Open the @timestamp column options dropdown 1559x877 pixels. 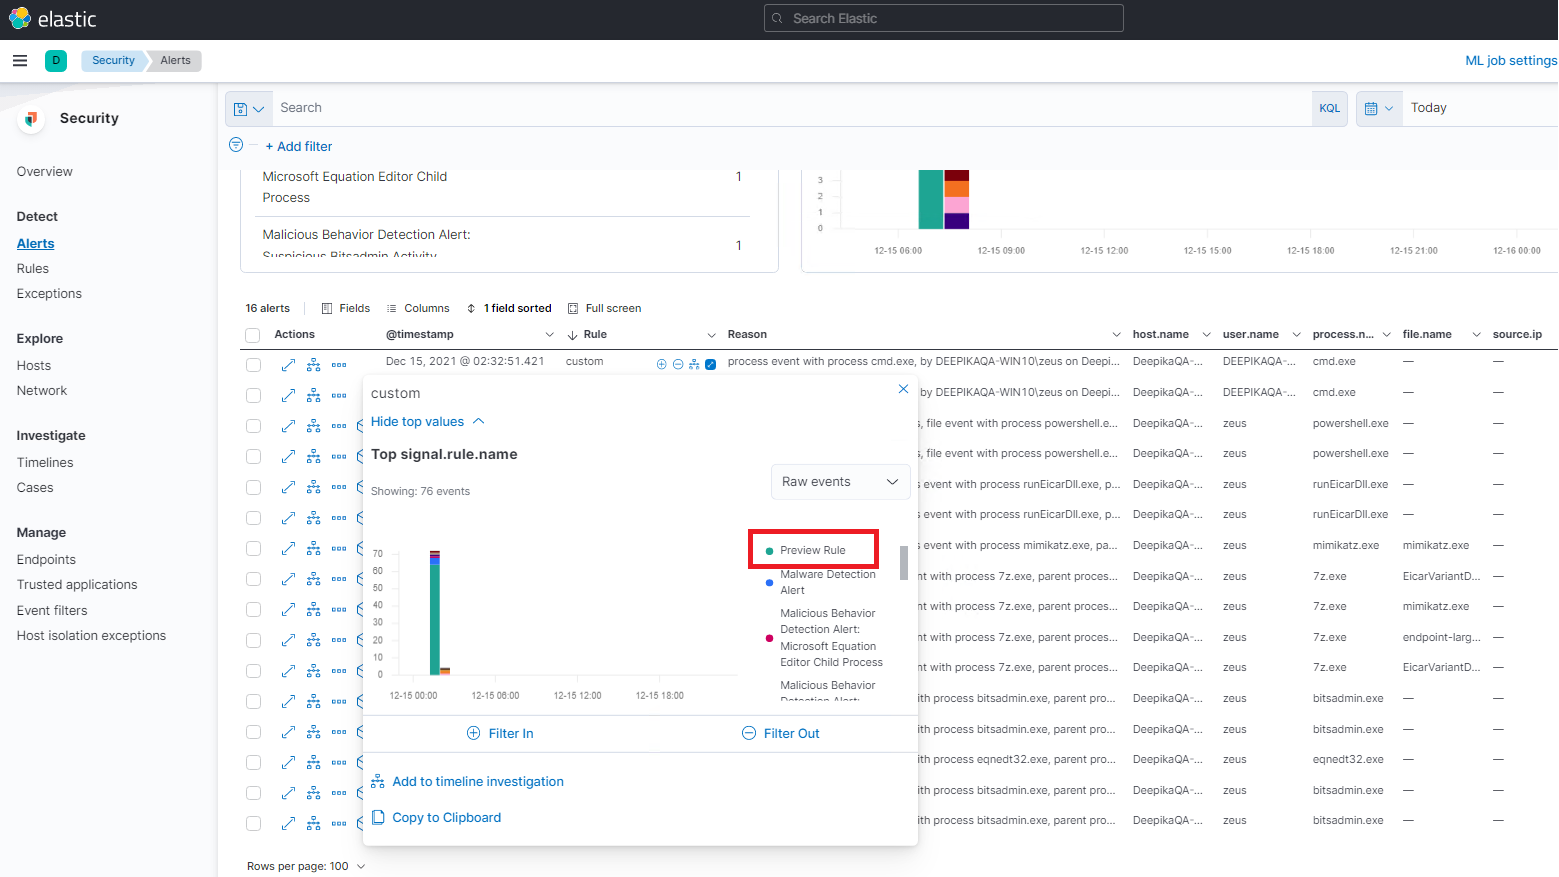click(x=549, y=334)
